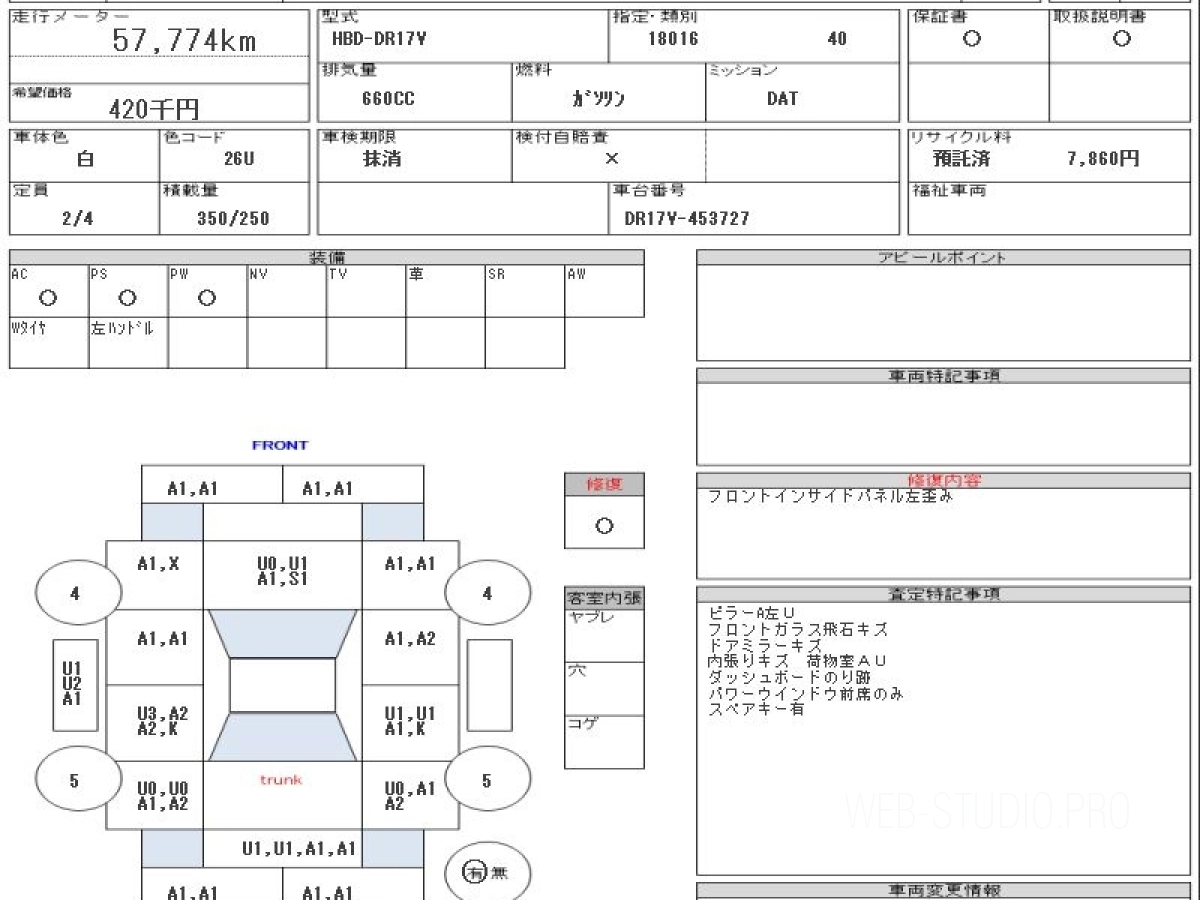The image size is (1200, 900).
Task: Click the load capacity 350/250
Action: click(x=233, y=218)
